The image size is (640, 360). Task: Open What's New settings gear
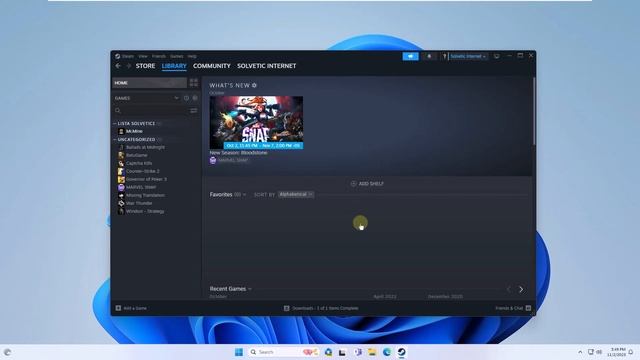[x=254, y=85]
